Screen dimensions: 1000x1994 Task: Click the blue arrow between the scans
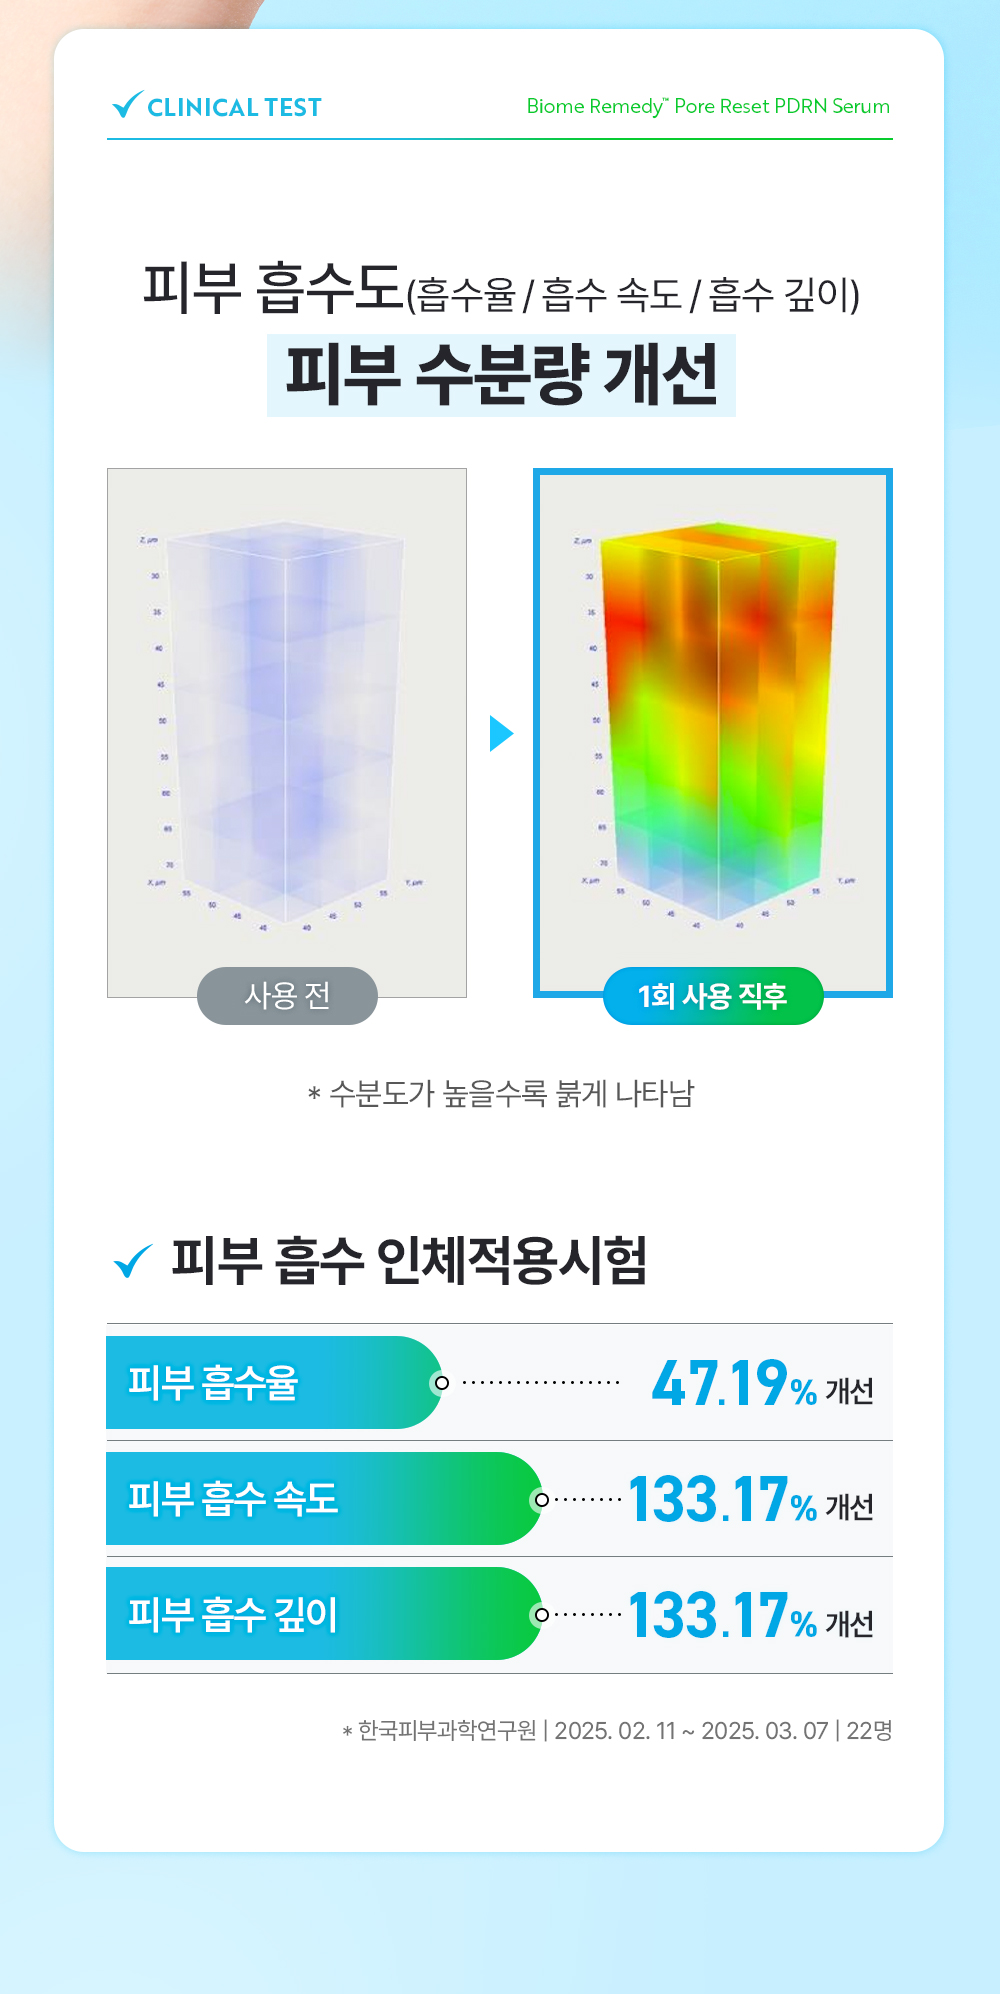500,733
